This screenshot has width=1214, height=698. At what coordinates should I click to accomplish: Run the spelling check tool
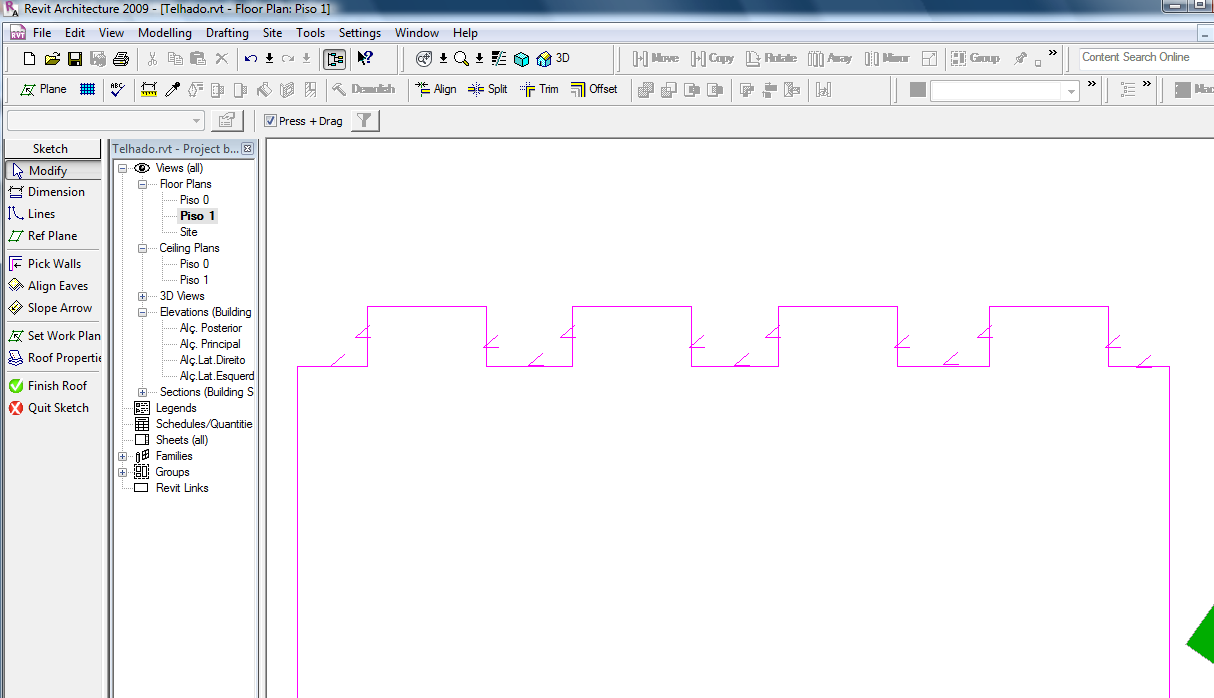[118, 89]
